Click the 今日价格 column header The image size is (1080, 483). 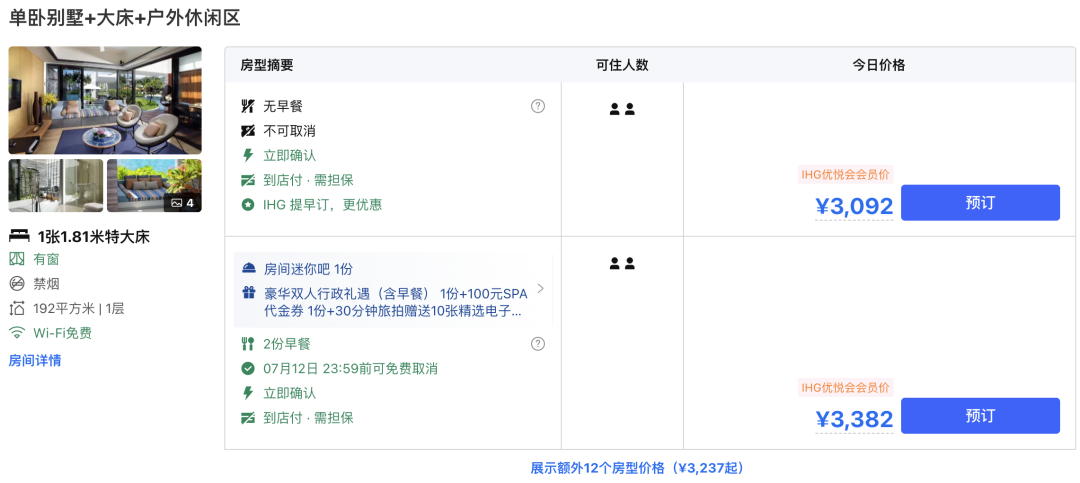[879, 65]
